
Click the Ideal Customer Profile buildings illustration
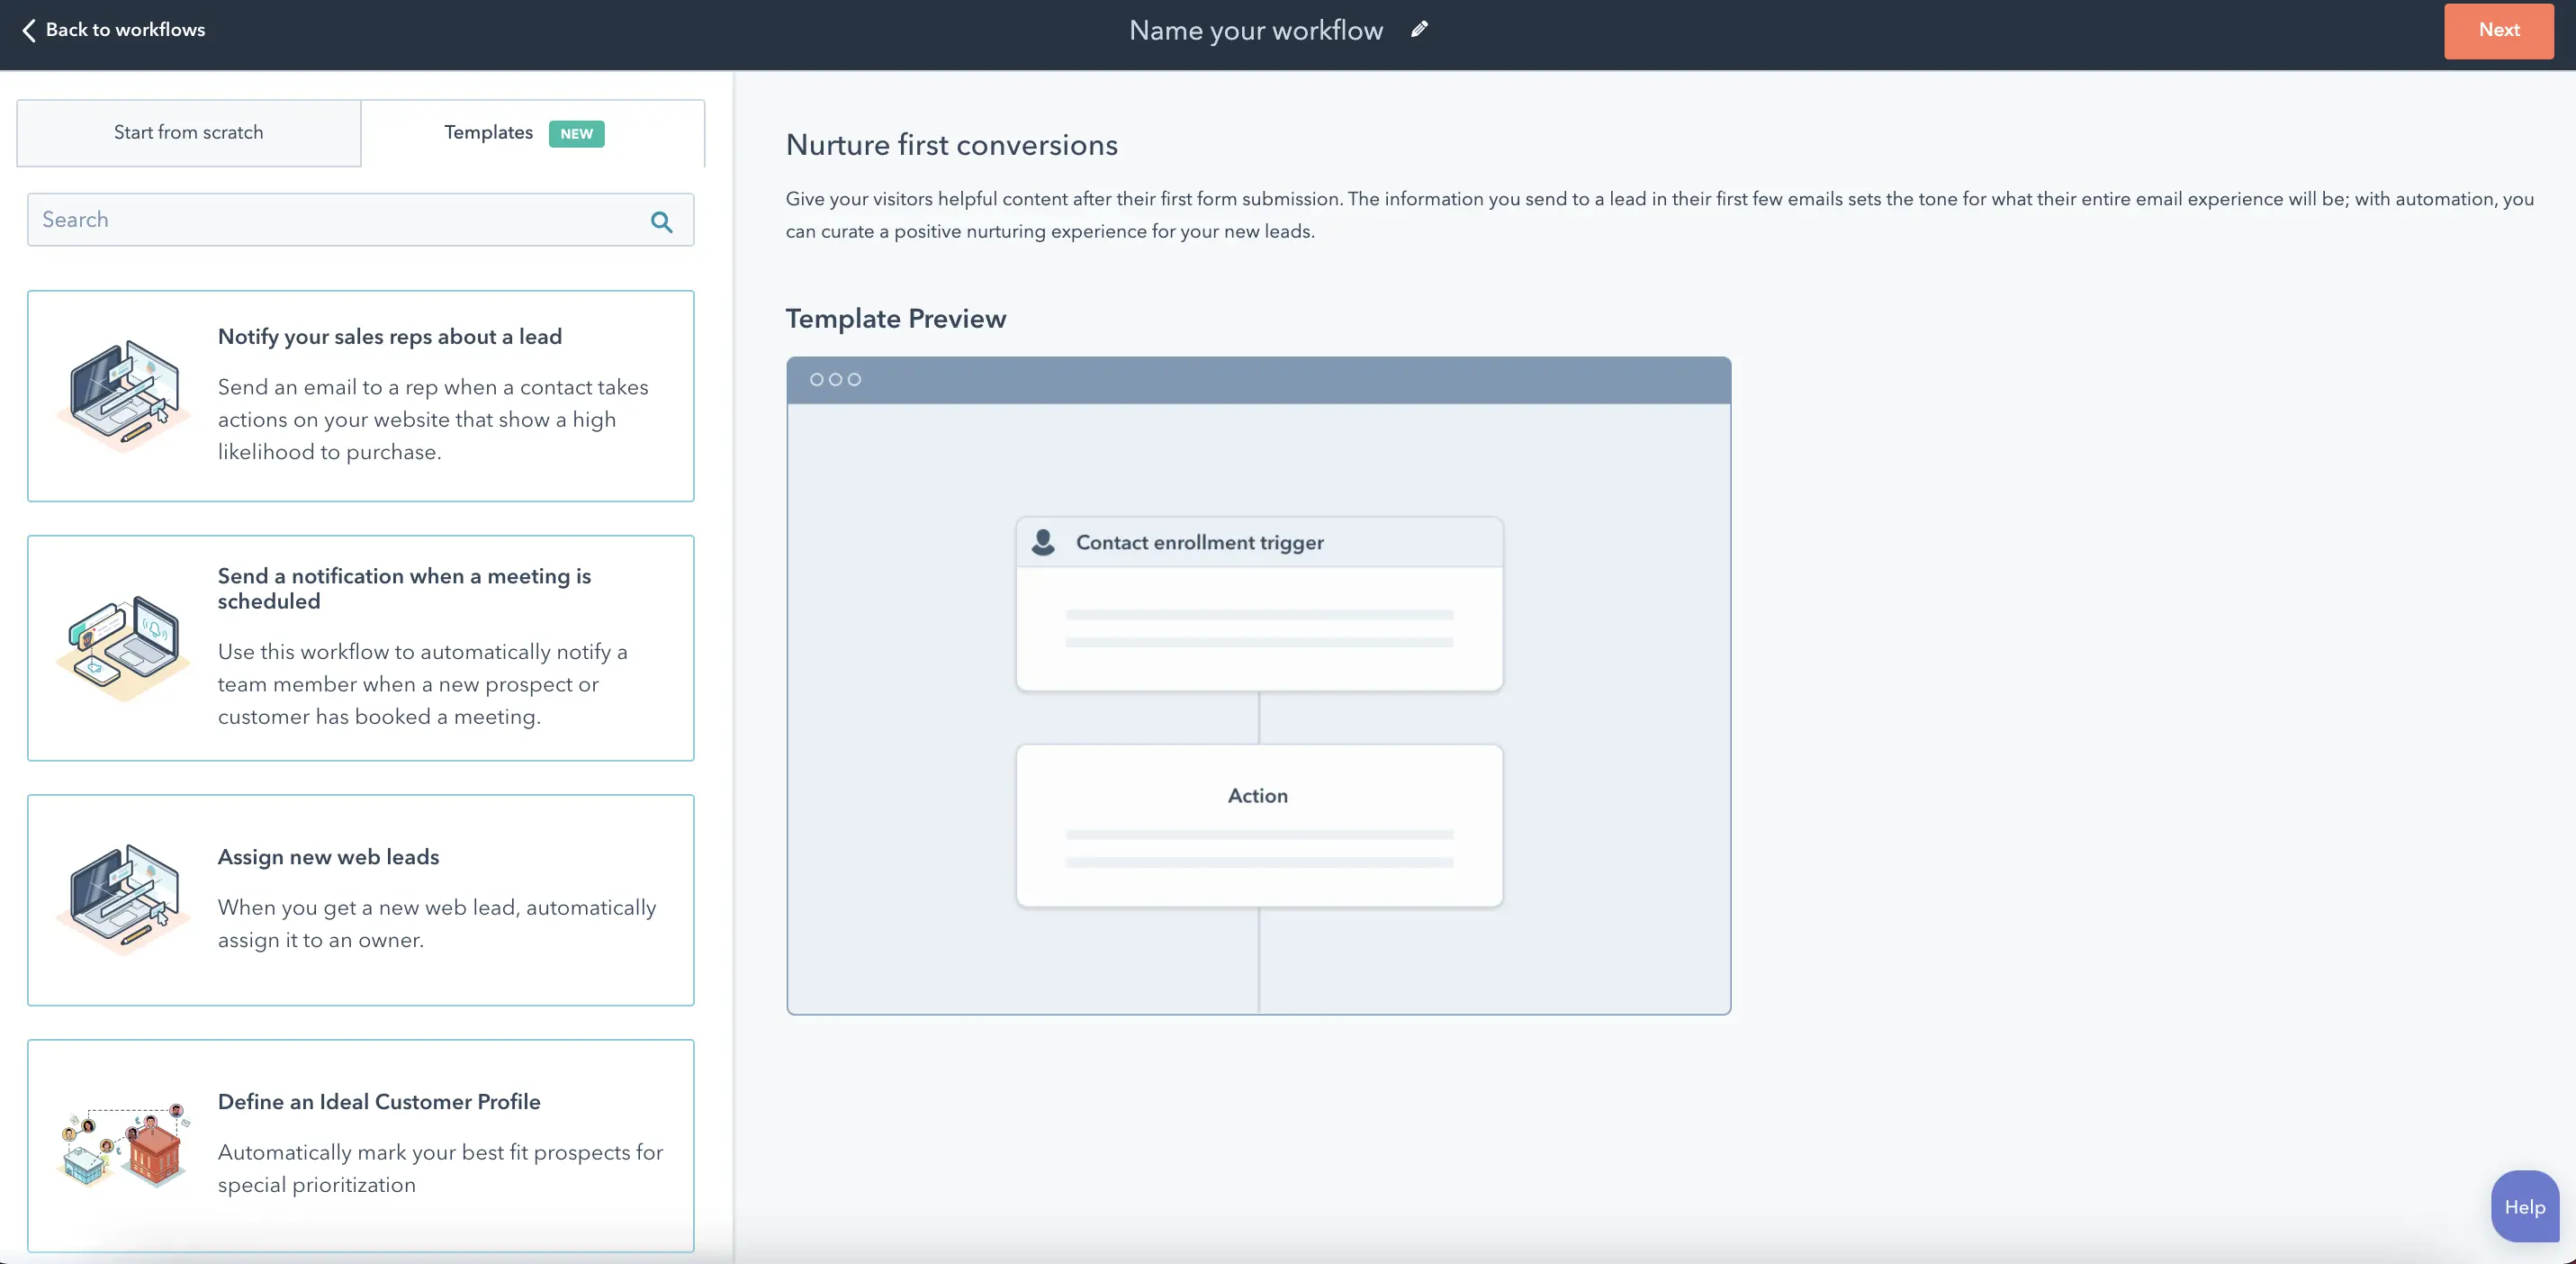point(122,1145)
